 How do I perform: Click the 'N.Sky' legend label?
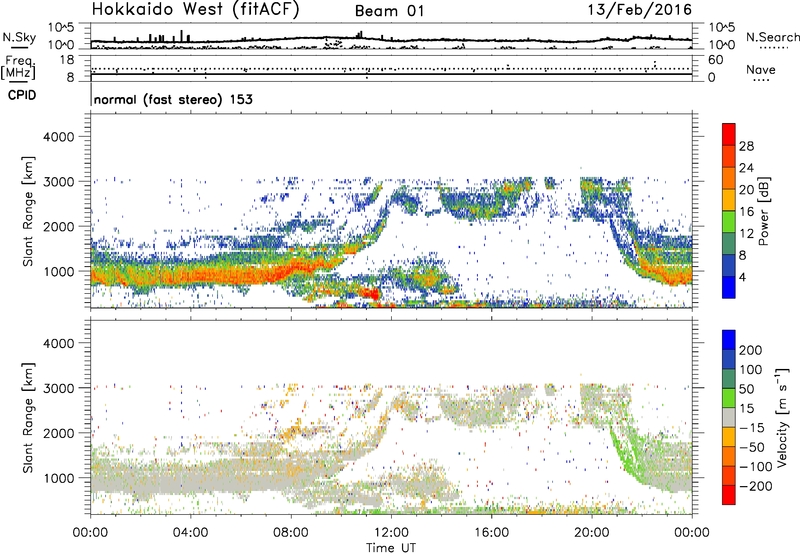pos(19,37)
